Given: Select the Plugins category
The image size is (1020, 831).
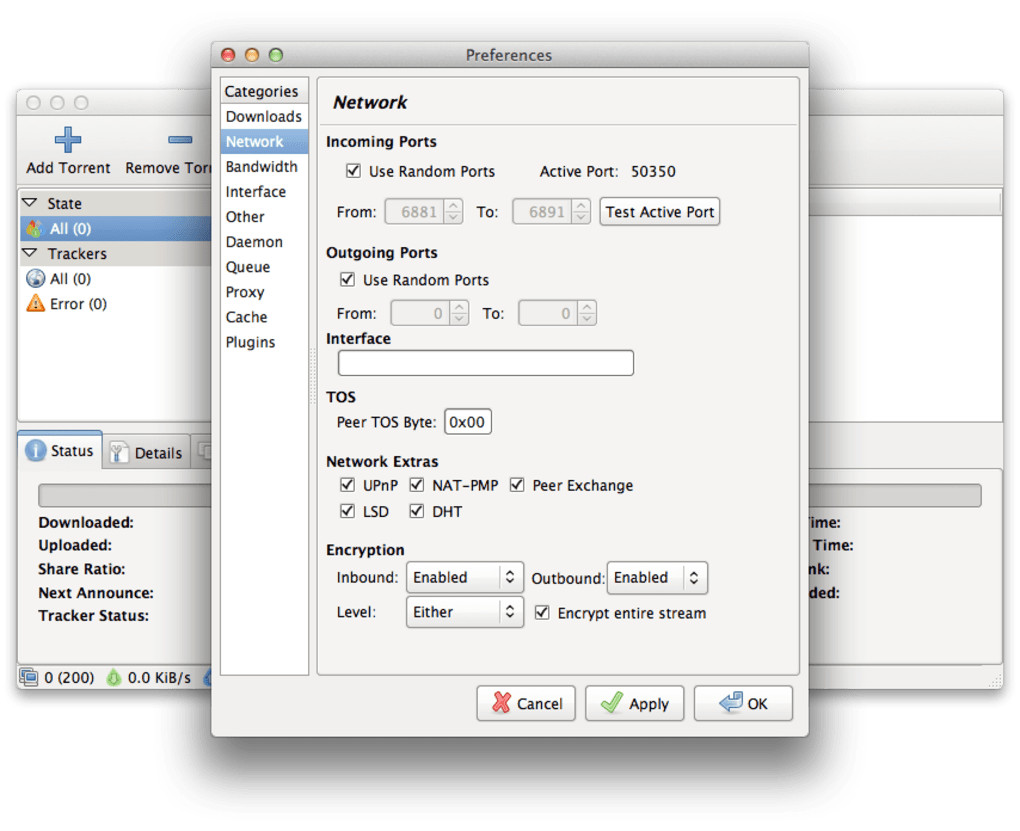Looking at the screenshot, I should (x=264, y=342).
